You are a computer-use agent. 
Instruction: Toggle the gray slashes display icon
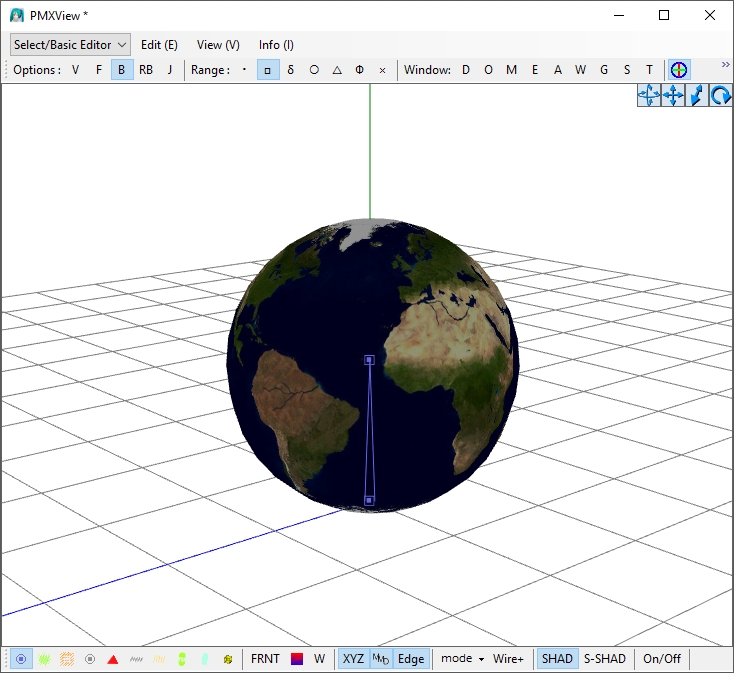[x=136, y=659]
